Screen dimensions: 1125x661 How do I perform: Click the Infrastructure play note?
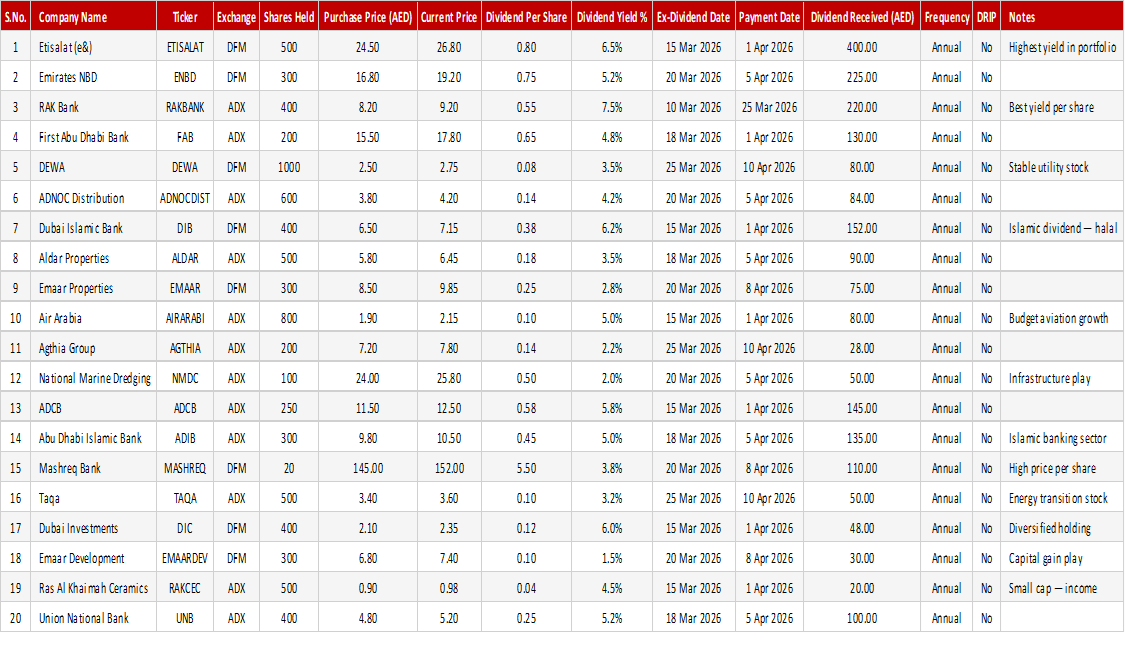click(1062, 378)
